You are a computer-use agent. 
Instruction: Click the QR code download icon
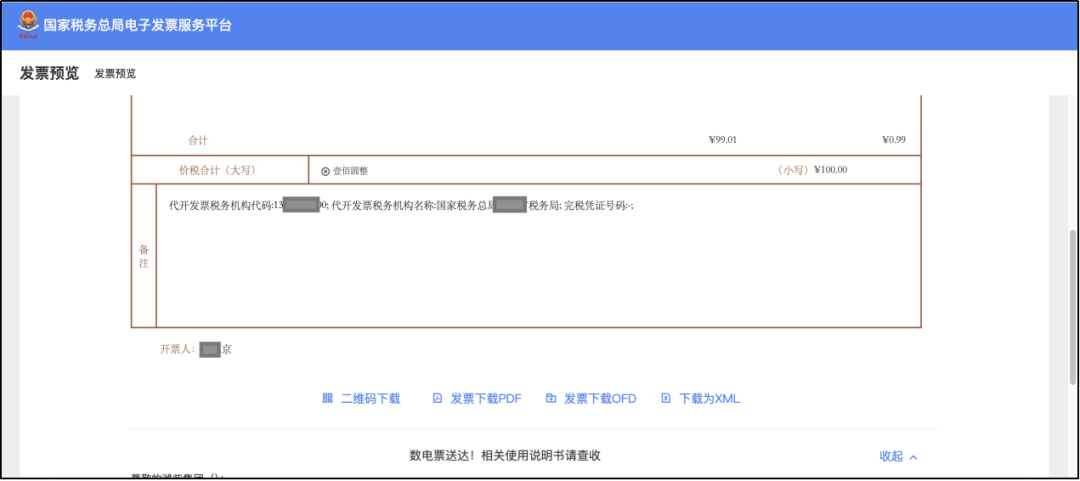tap(328, 398)
